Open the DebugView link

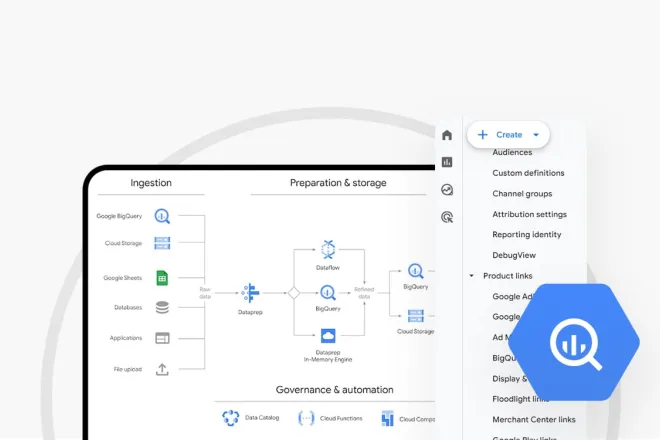tap(515, 255)
